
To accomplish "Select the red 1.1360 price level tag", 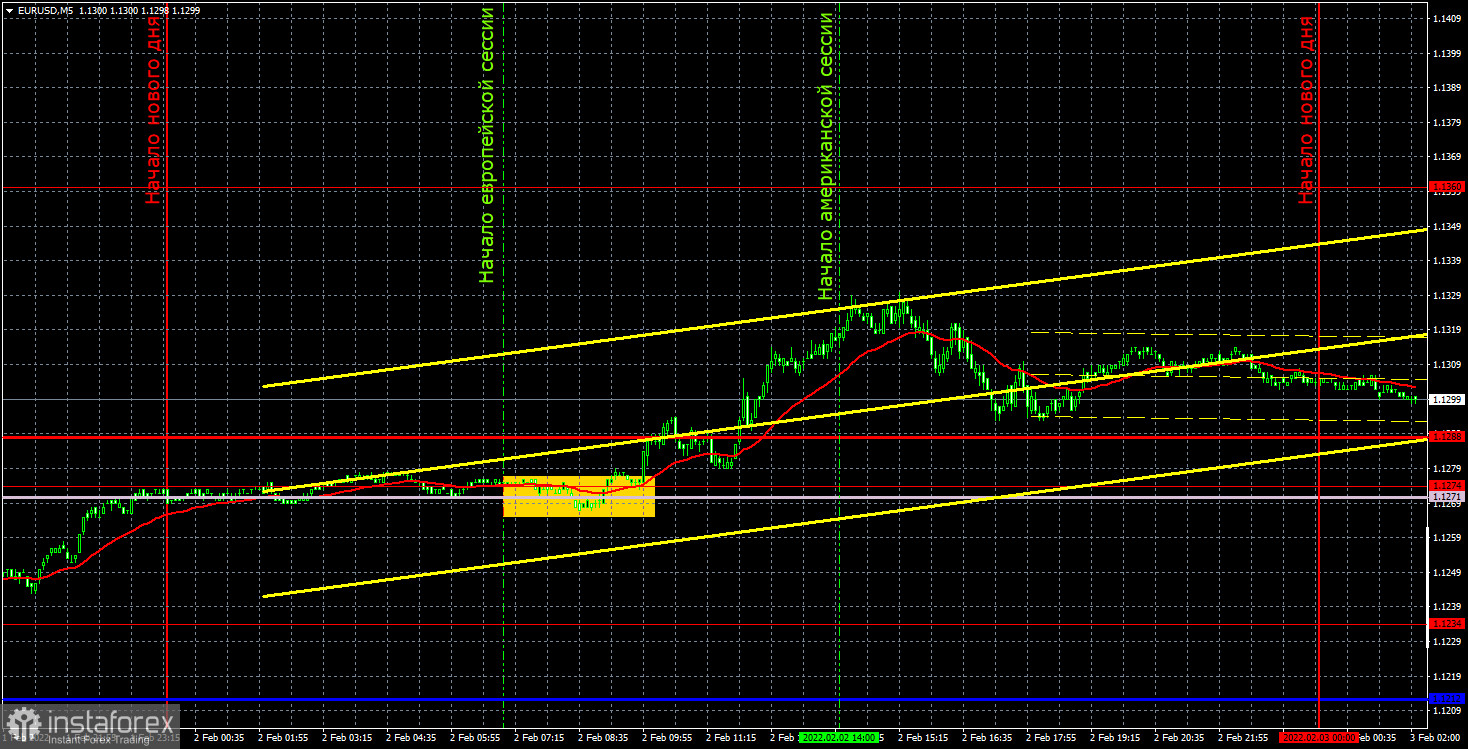I will click(x=1447, y=187).
